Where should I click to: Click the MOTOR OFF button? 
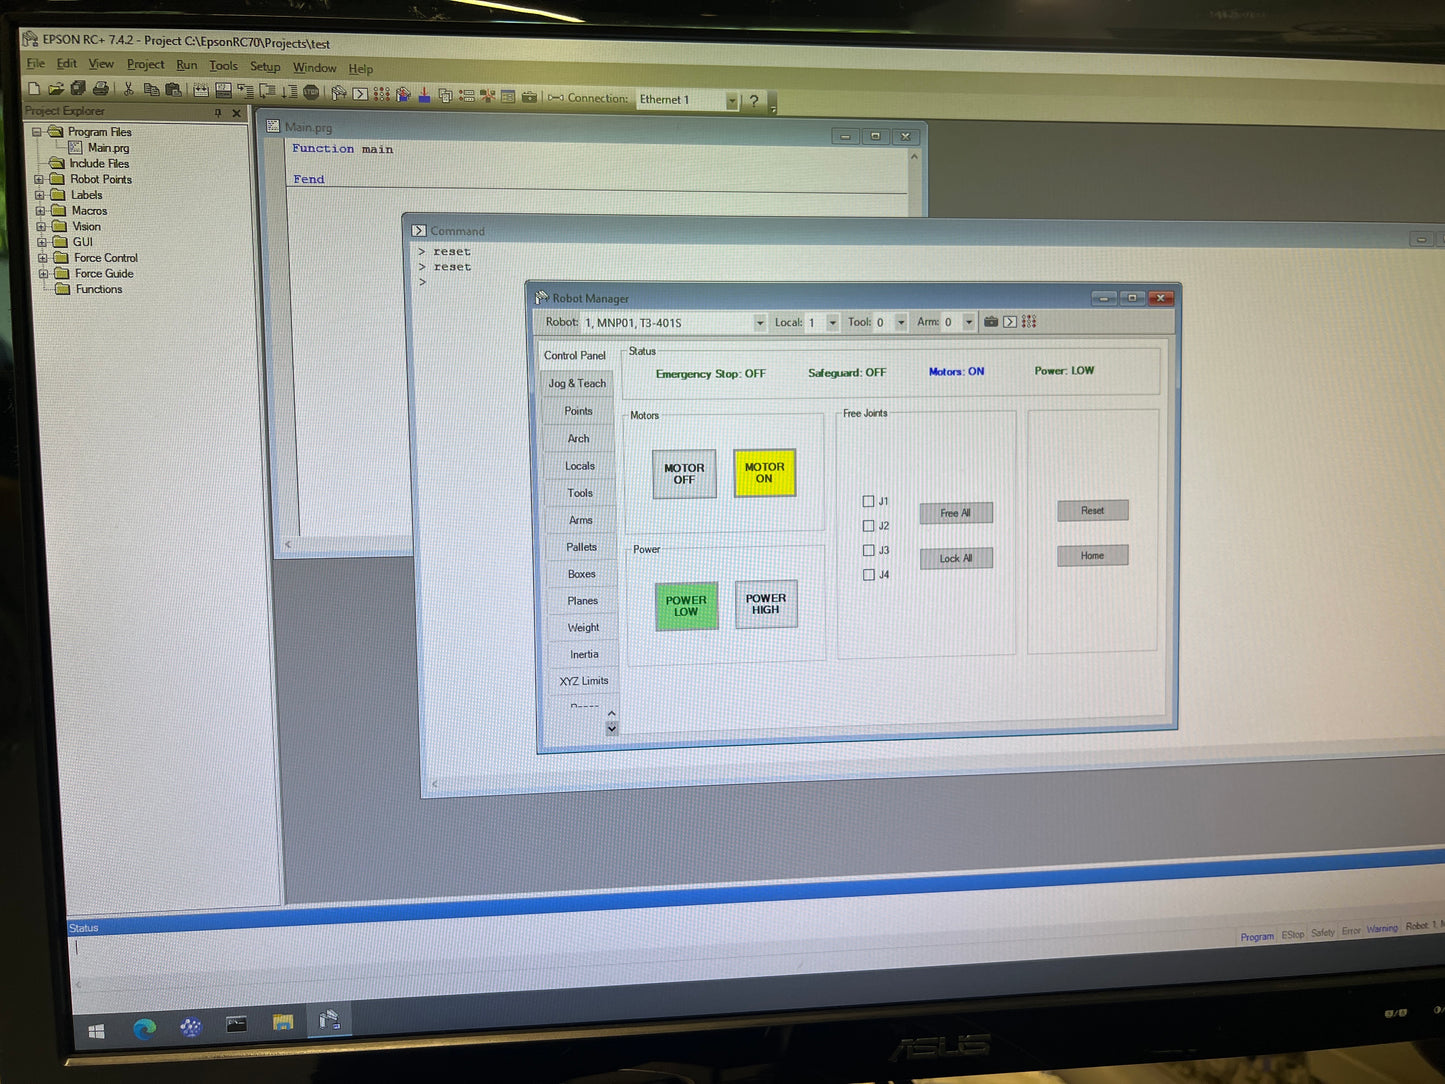pyautogui.click(x=684, y=474)
